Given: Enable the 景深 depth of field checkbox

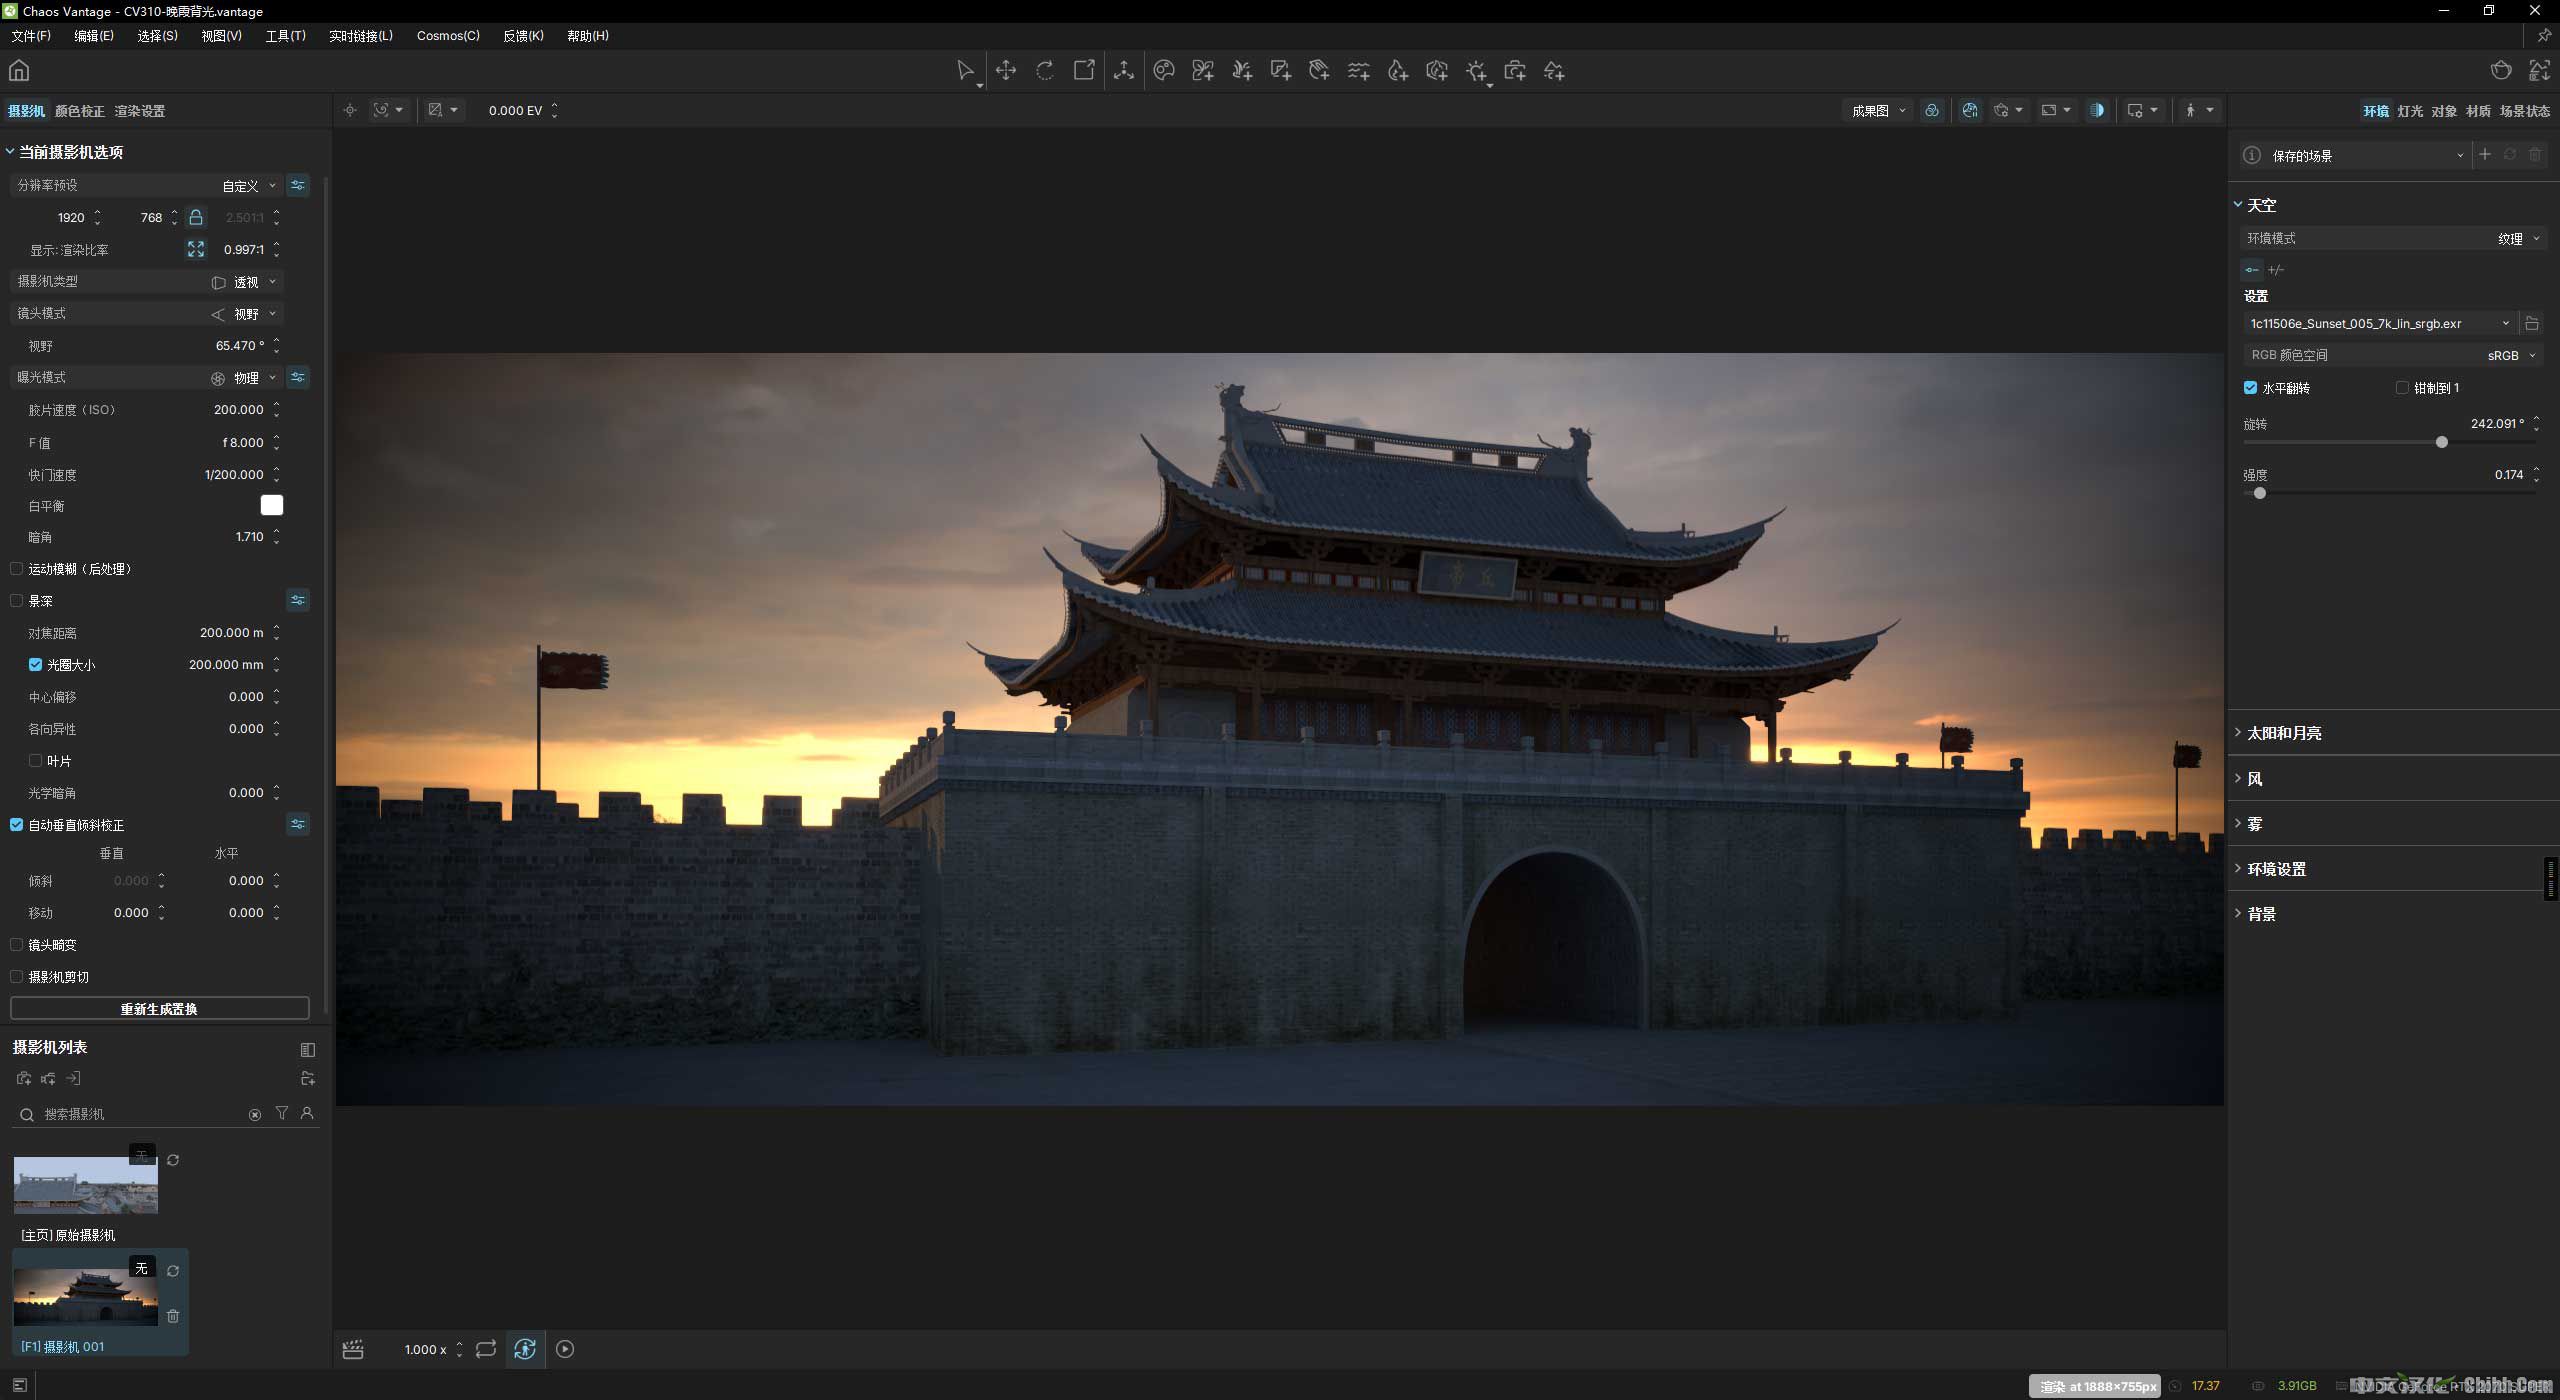Looking at the screenshot, I should 17,601.
